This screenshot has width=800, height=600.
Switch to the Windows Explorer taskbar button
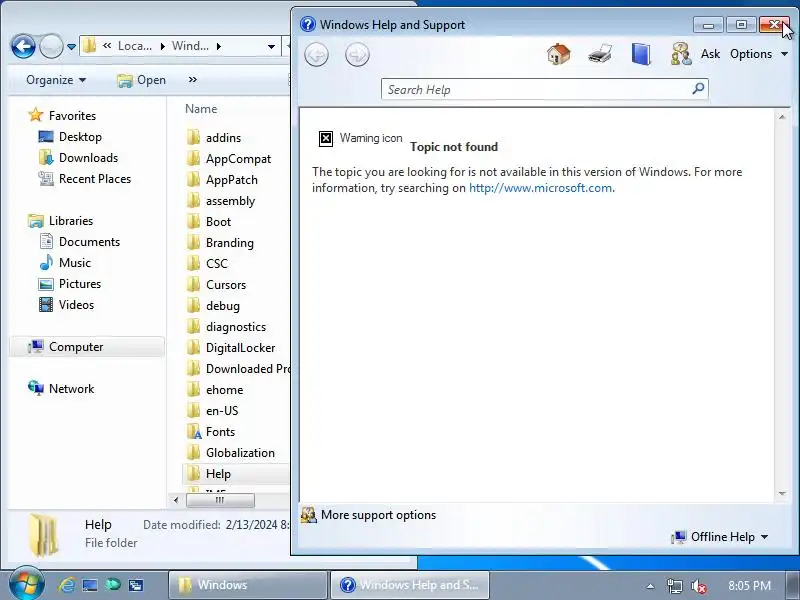247,585
